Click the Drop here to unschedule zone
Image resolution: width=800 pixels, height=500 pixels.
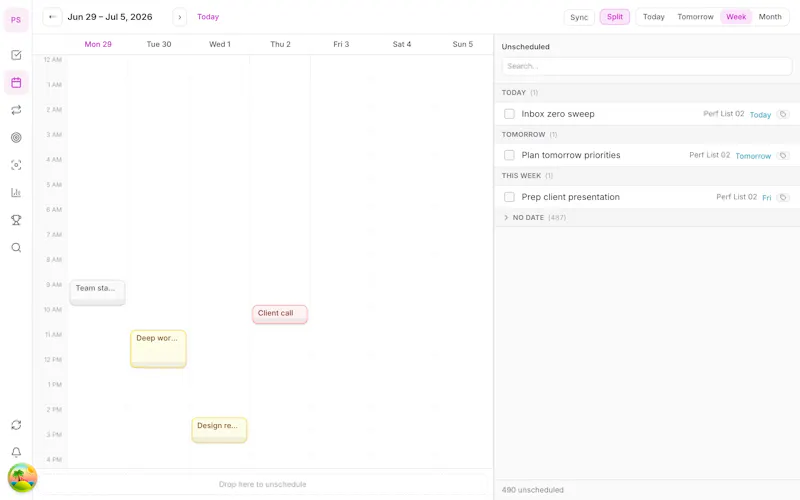262,484
